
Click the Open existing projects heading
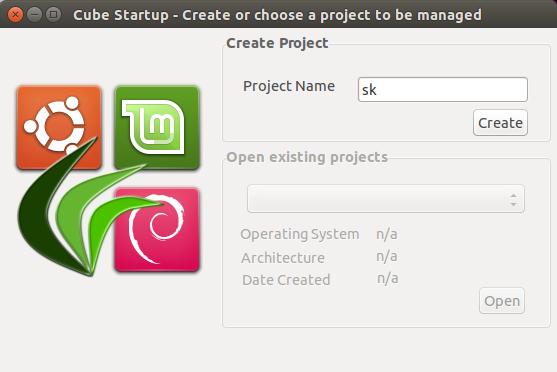(x=307, y=157)
